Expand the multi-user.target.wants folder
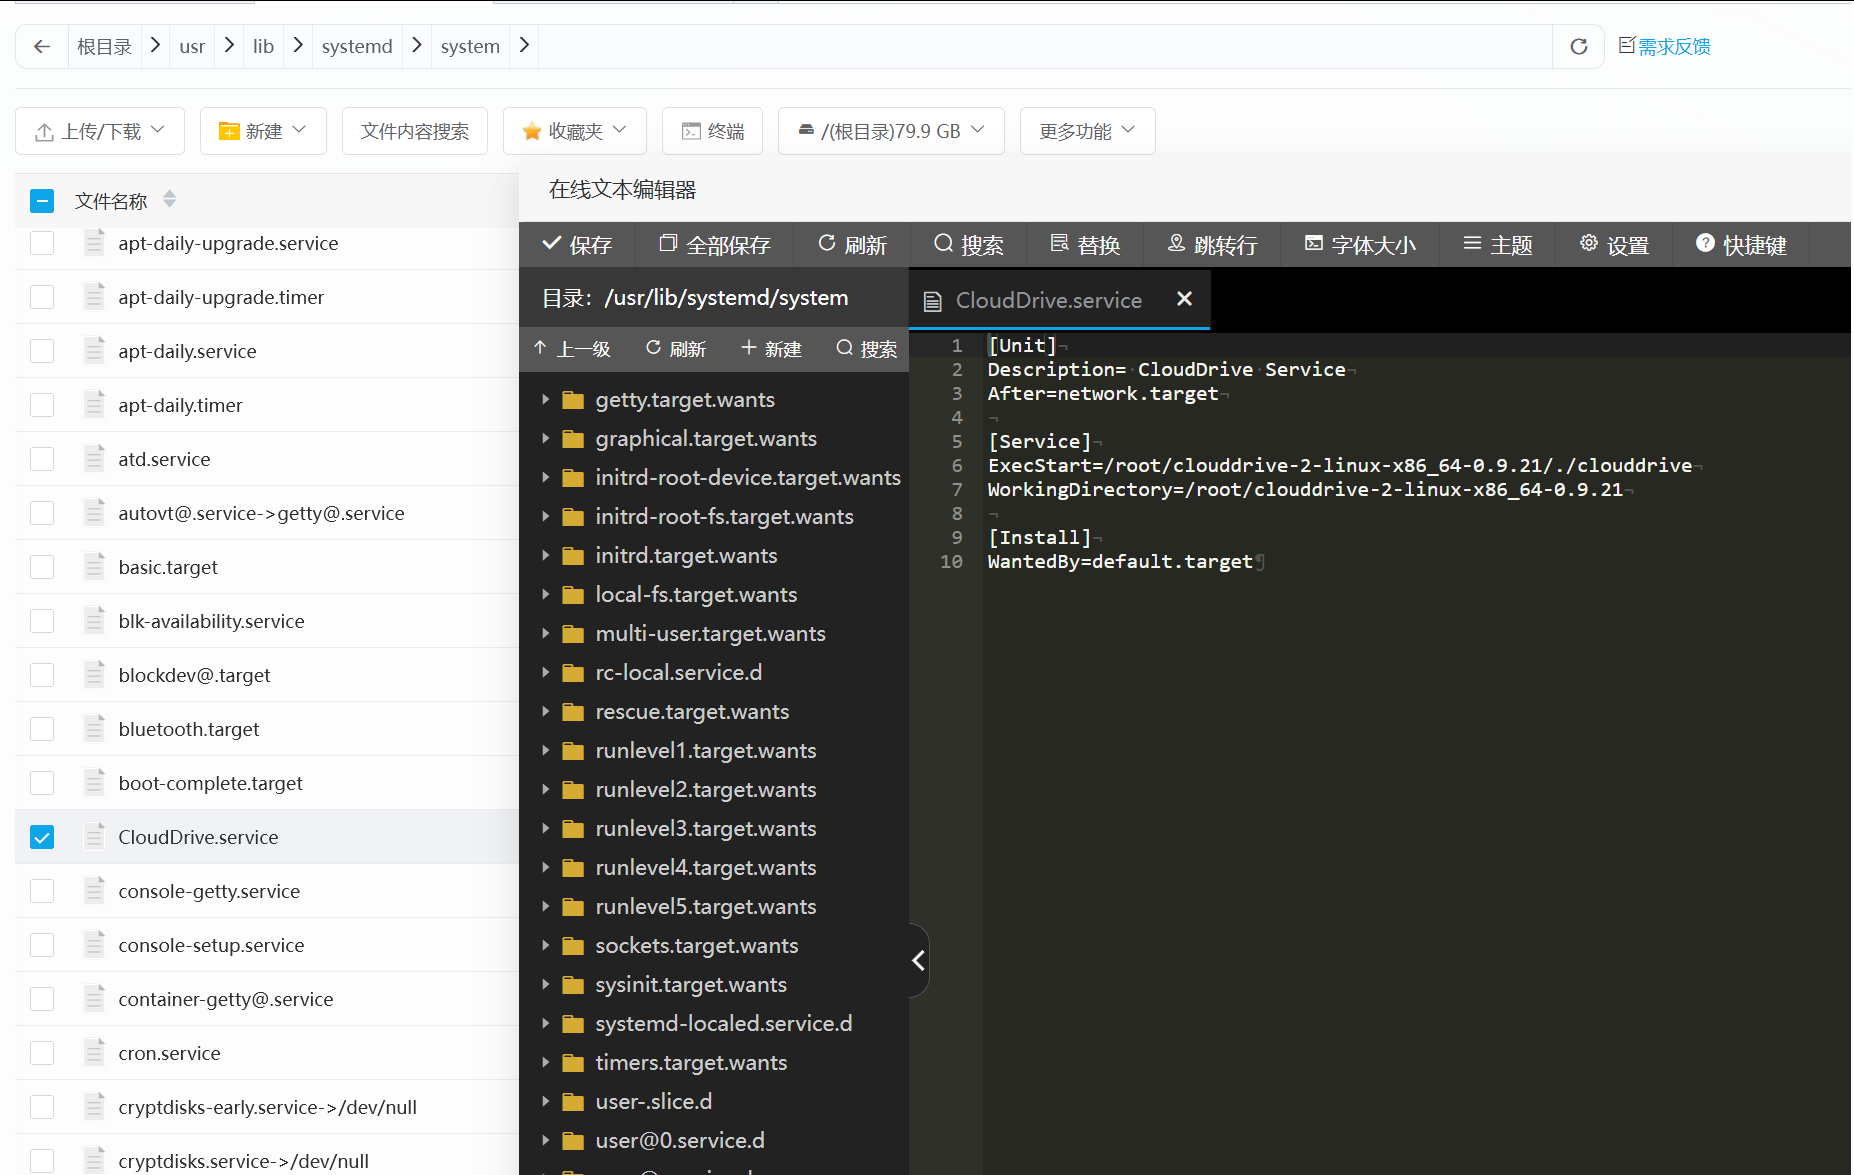The image size is (1854, 1175). pyautogui.click(x=545, y=634)
